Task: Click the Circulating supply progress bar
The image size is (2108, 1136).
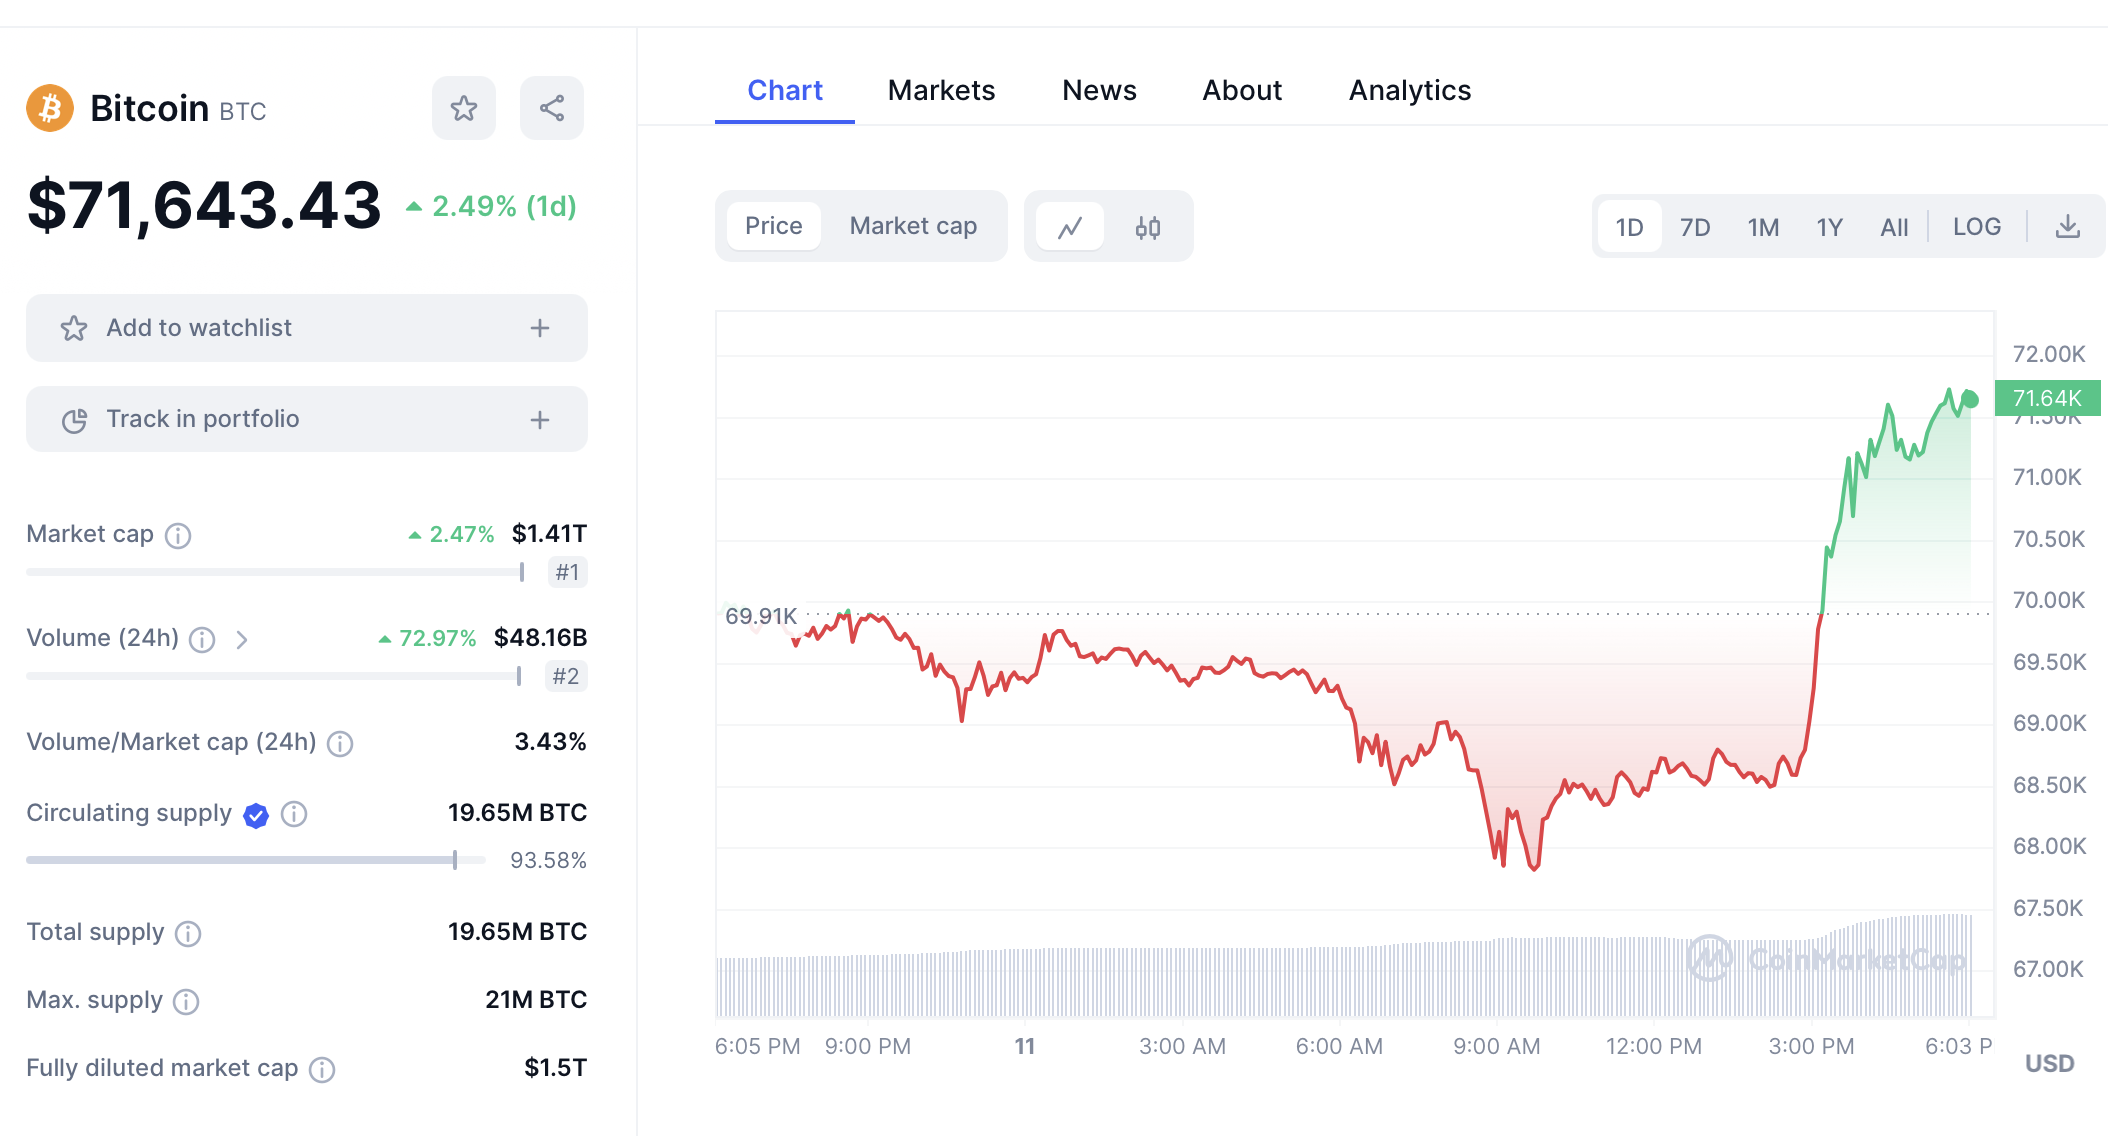Action: [255, 860]
